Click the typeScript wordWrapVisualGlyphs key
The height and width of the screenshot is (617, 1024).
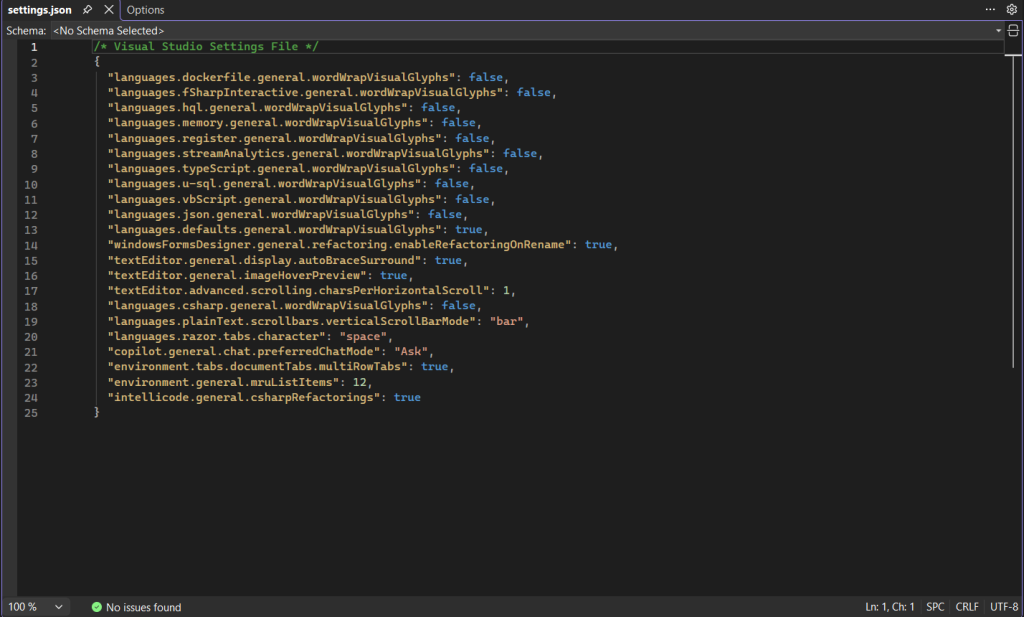tap(281, 168)
